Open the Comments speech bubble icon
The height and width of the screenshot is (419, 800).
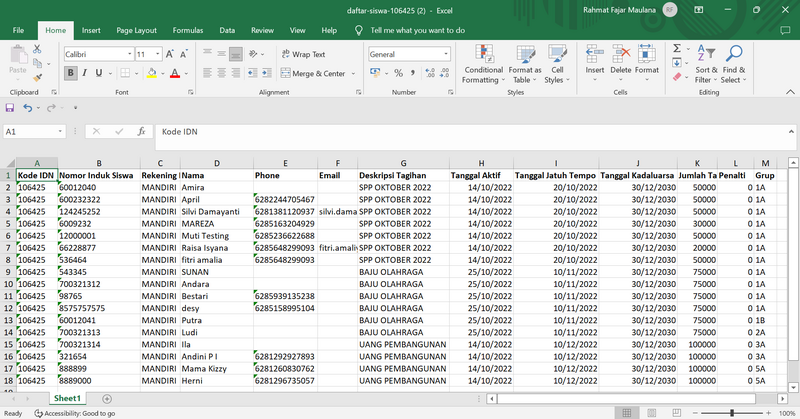tap(785, 31)
